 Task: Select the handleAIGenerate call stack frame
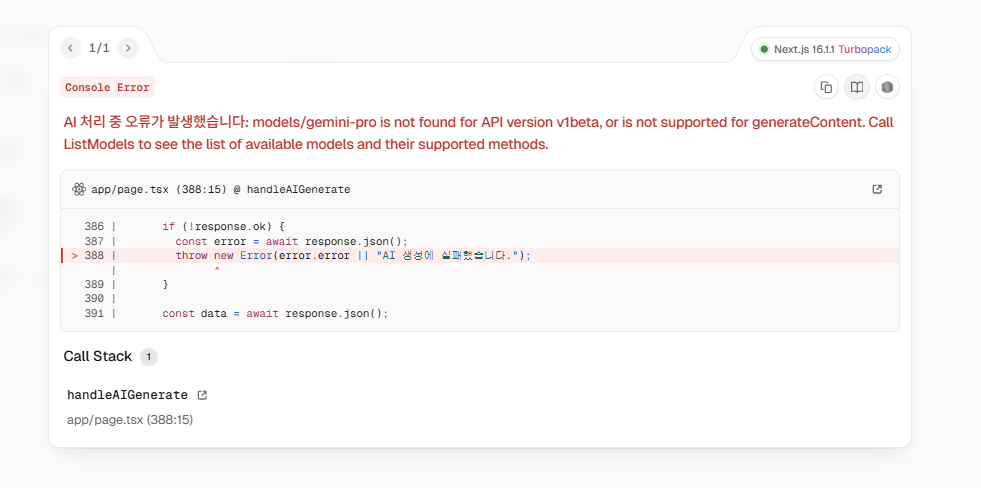[127, 395]
